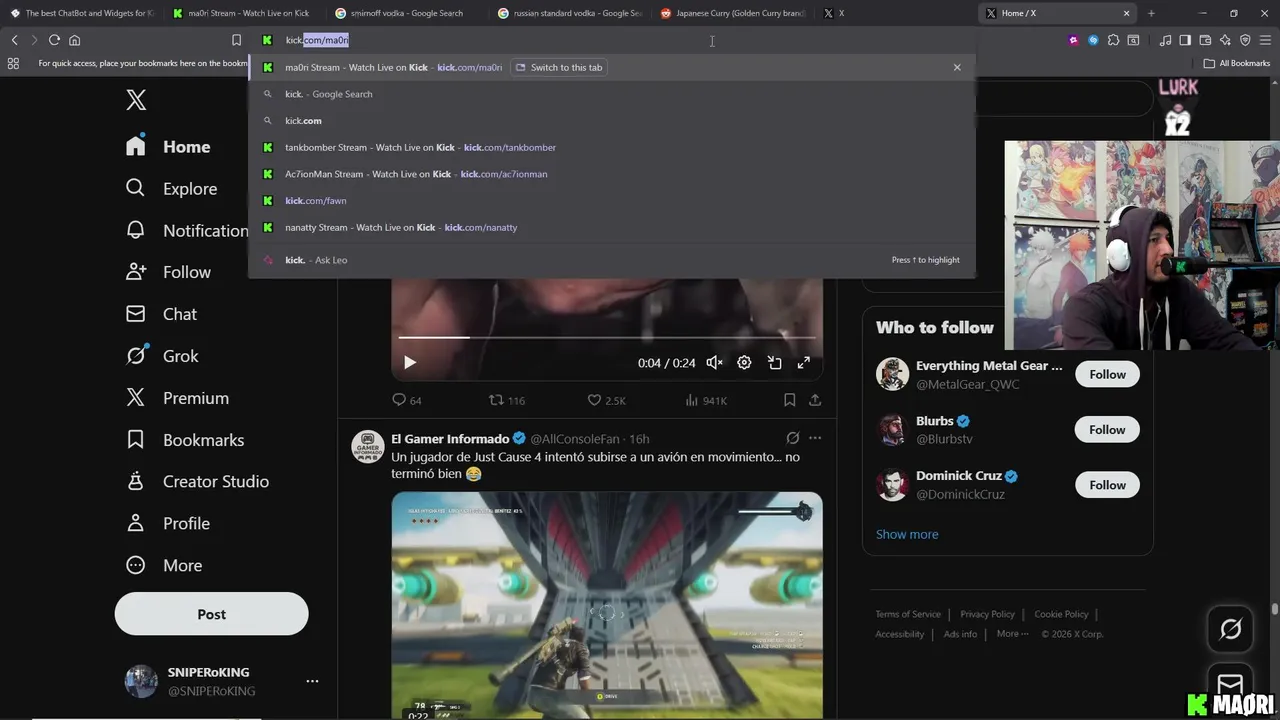Share the post with 941K views
Image resolution: width=1280 pixels, height=720 pixels.
[x=815, y=400]
